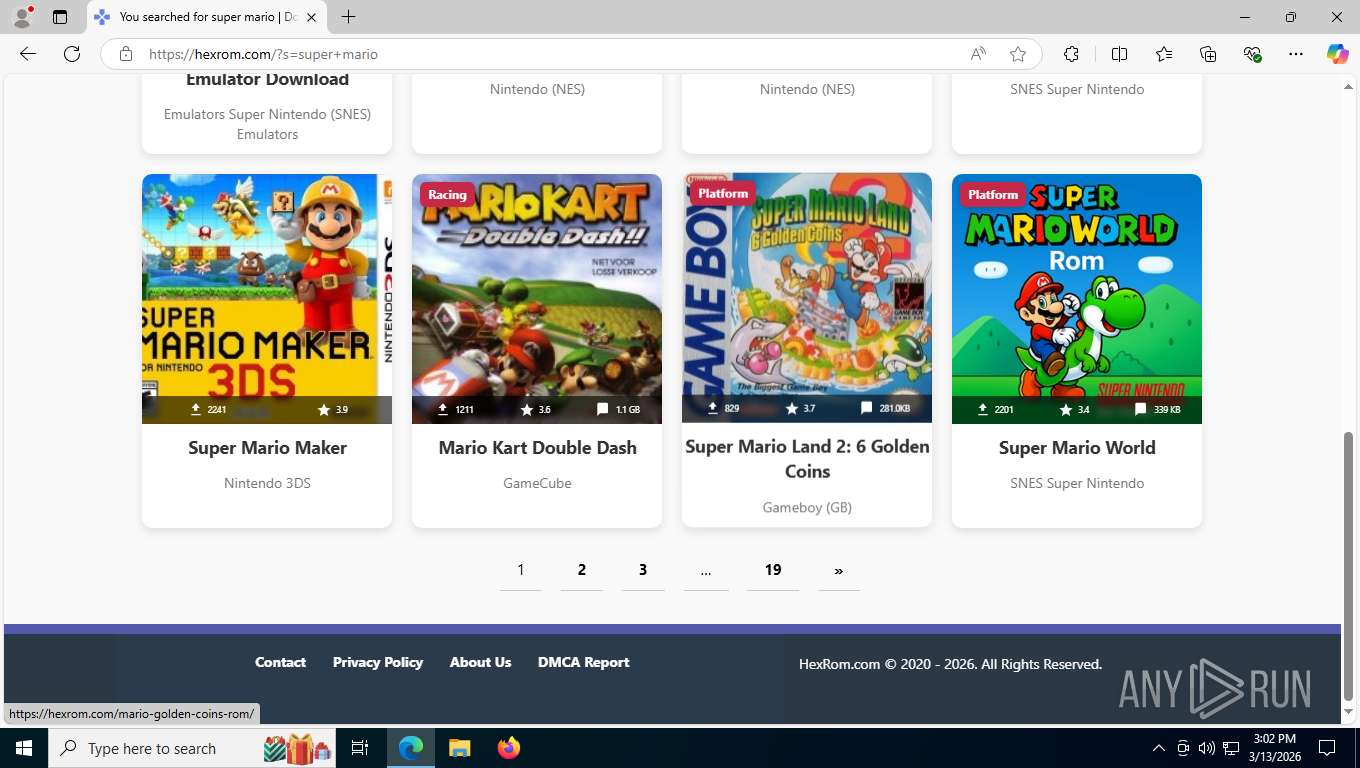Click the Mario Kart Double Dash title

[537, 448]
